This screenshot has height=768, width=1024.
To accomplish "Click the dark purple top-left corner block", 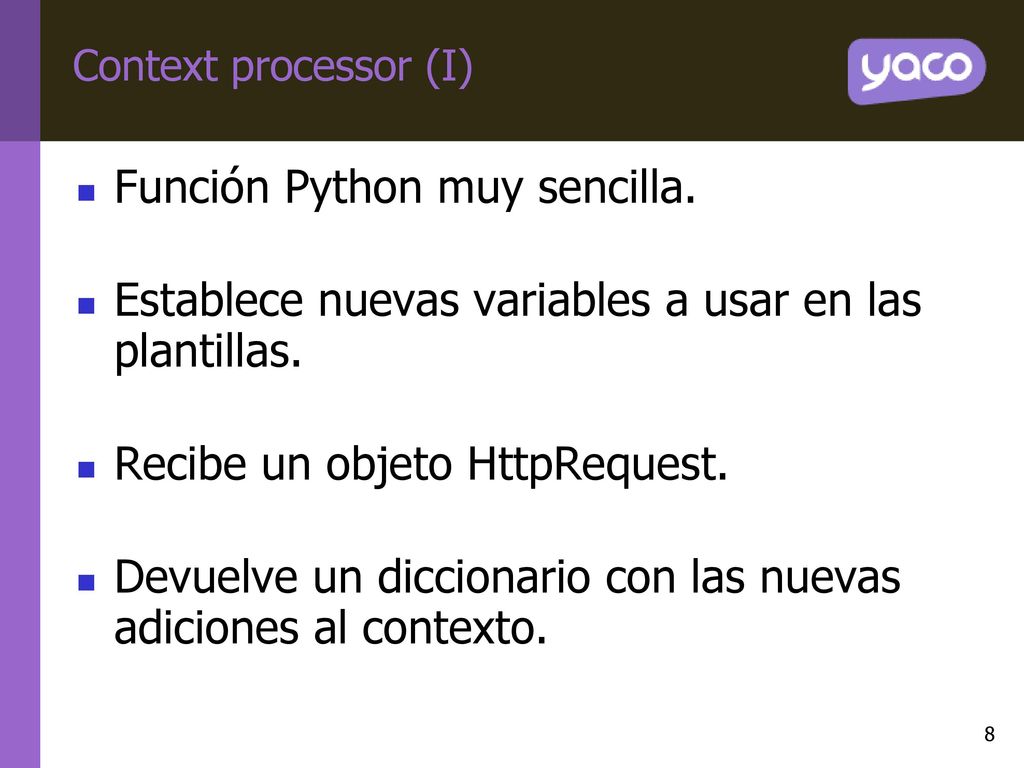I will pos(20,71).
